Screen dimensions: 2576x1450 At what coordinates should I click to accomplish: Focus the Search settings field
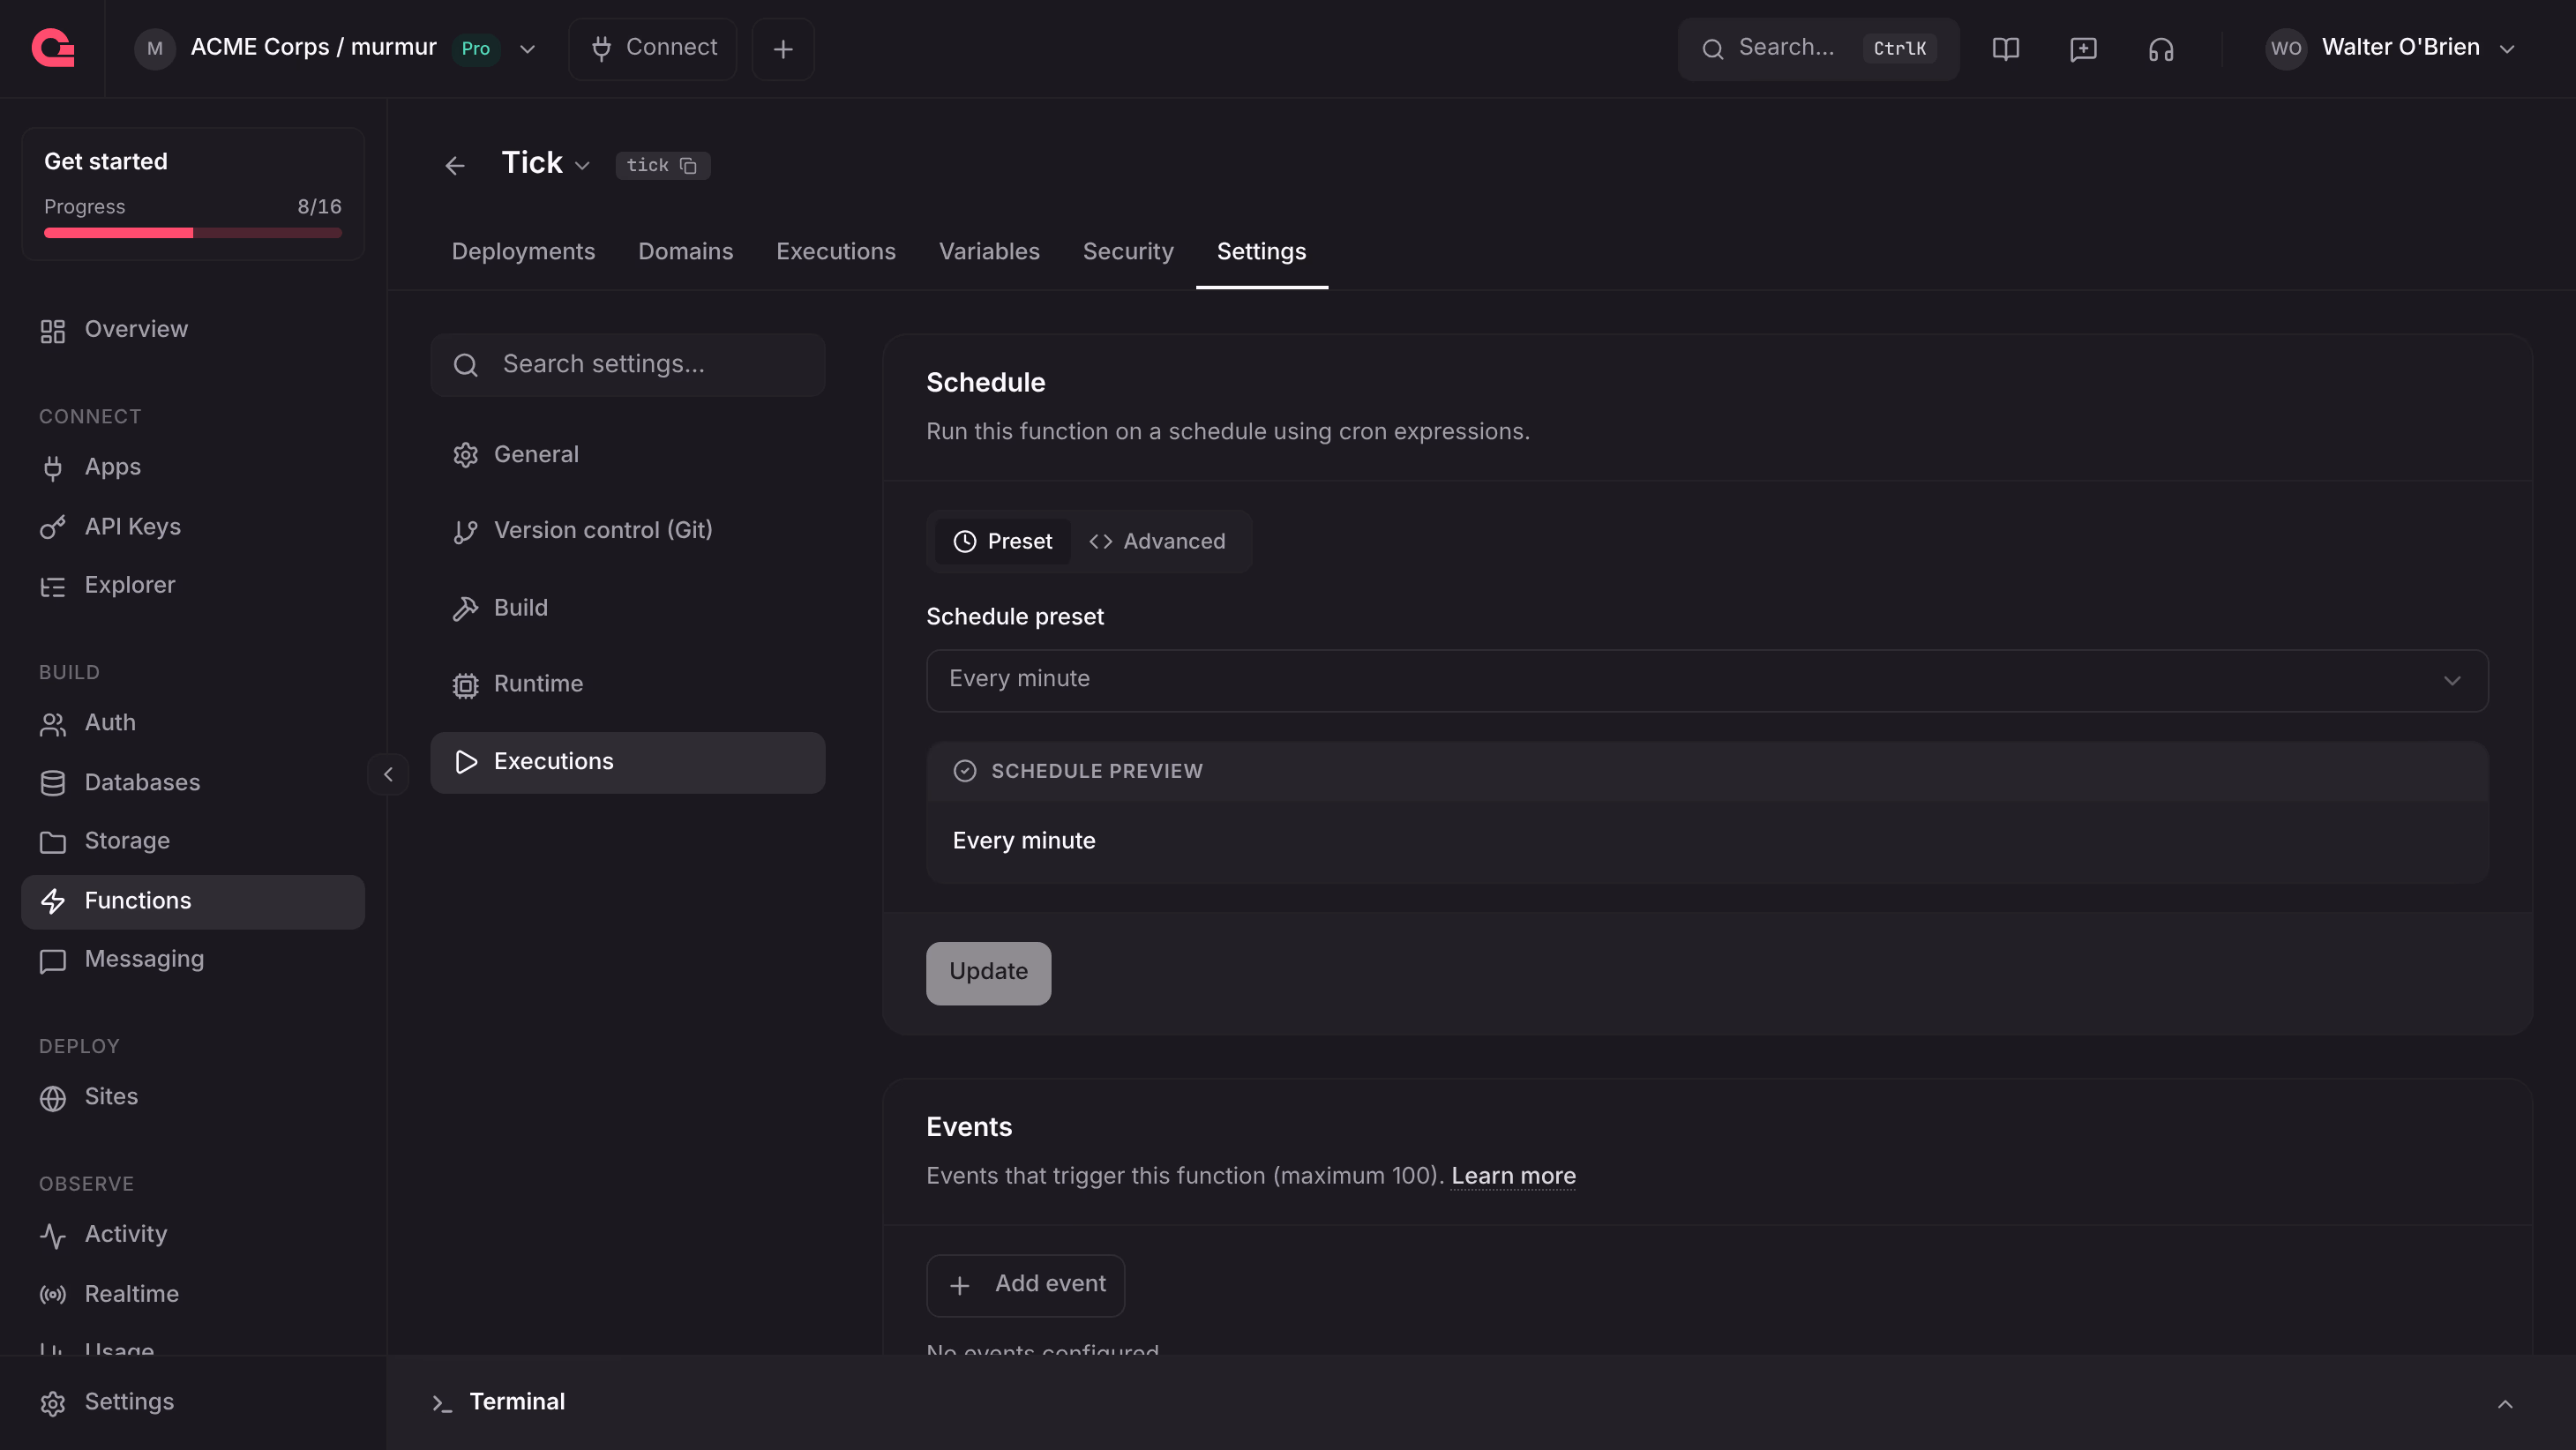(x=628, y=365)
